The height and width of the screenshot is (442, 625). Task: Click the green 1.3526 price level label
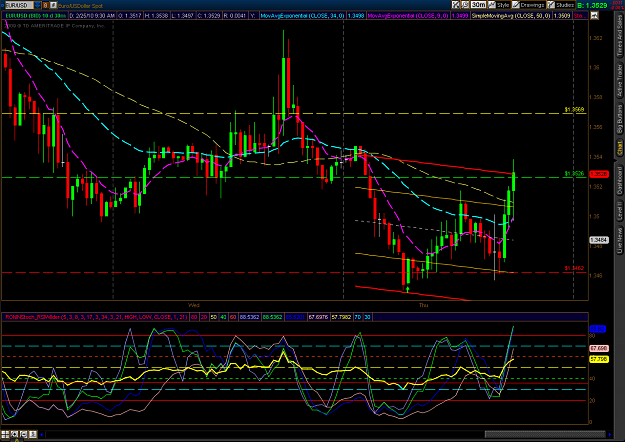point(574,173)
